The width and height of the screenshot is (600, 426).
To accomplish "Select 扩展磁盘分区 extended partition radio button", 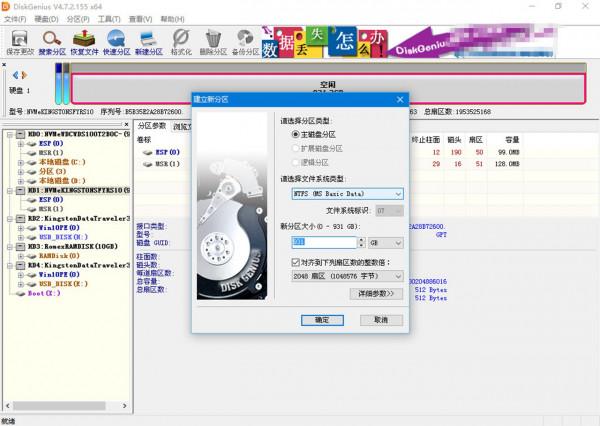I will (295, 148).
